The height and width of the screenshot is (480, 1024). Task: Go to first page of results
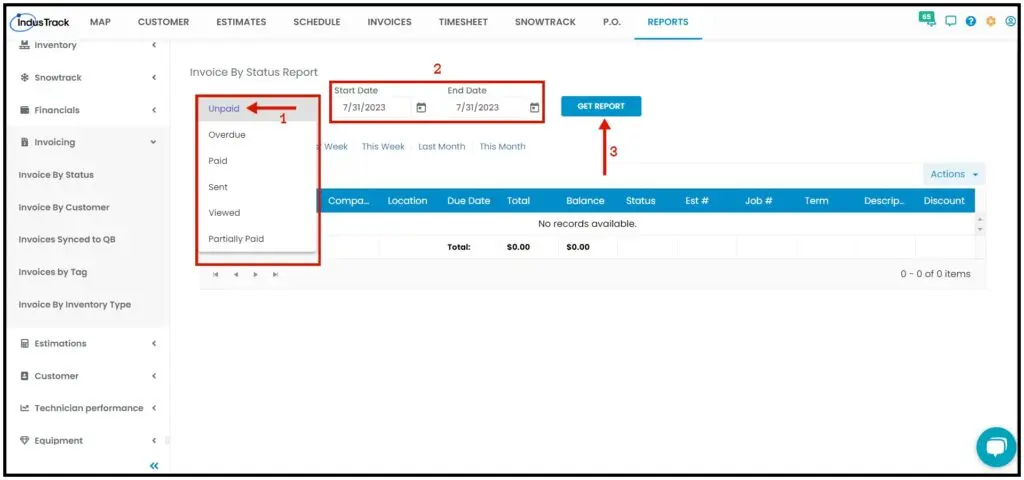click(x=216, y=274)
